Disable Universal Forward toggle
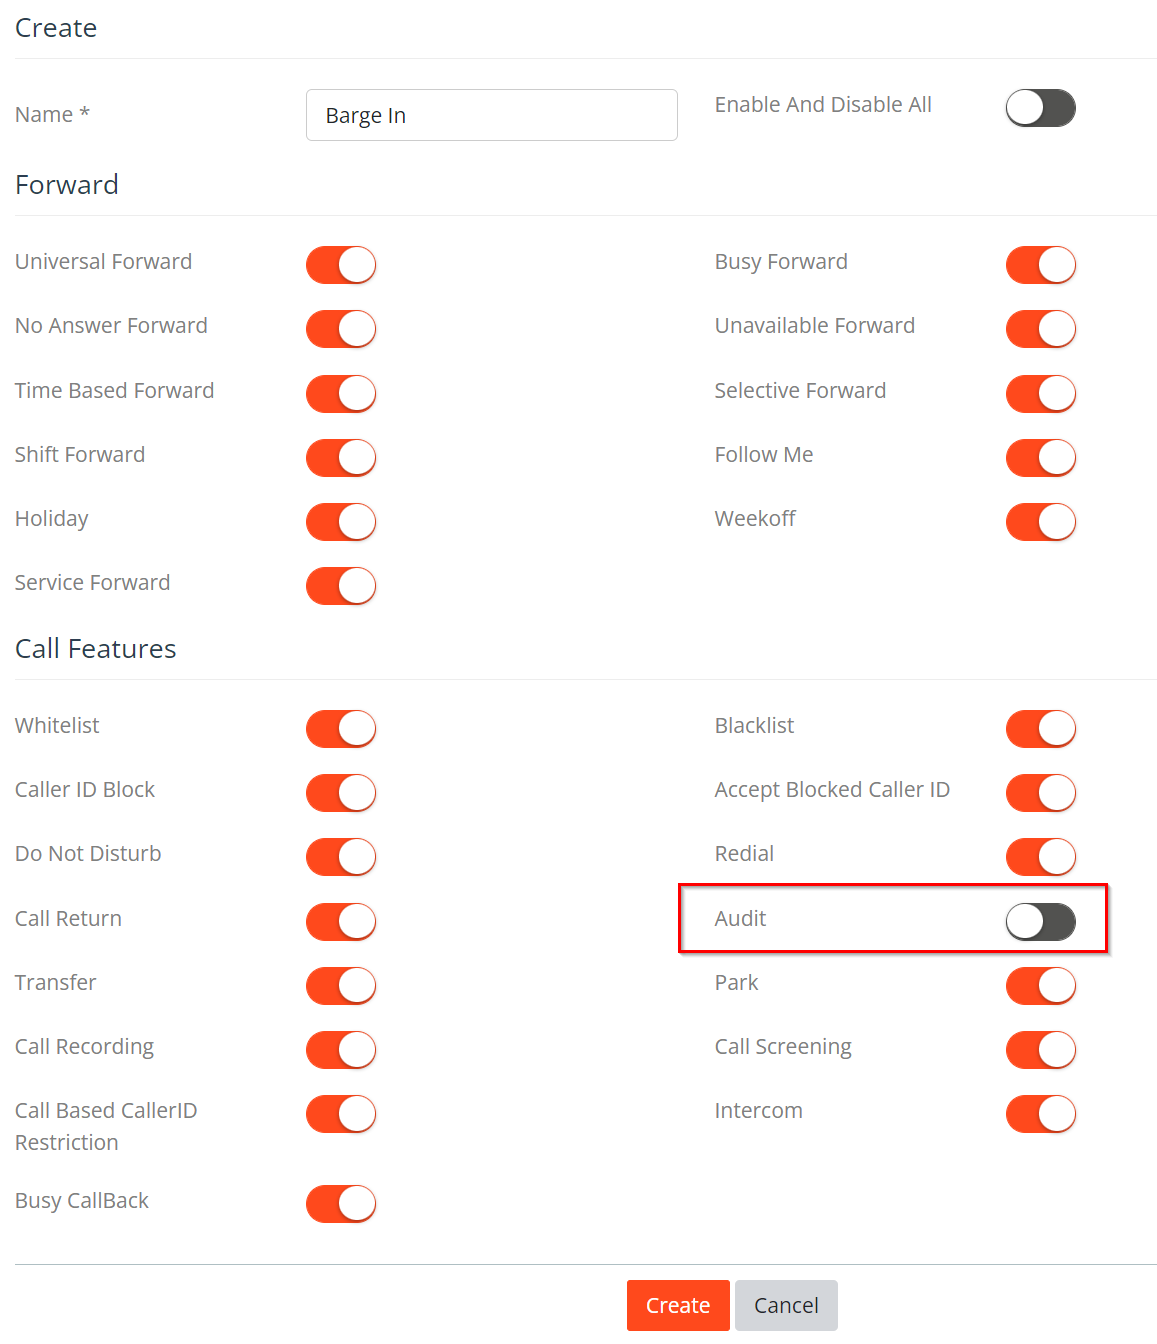Viewport: 1157px width, 1344px height. tap(341, 265)
